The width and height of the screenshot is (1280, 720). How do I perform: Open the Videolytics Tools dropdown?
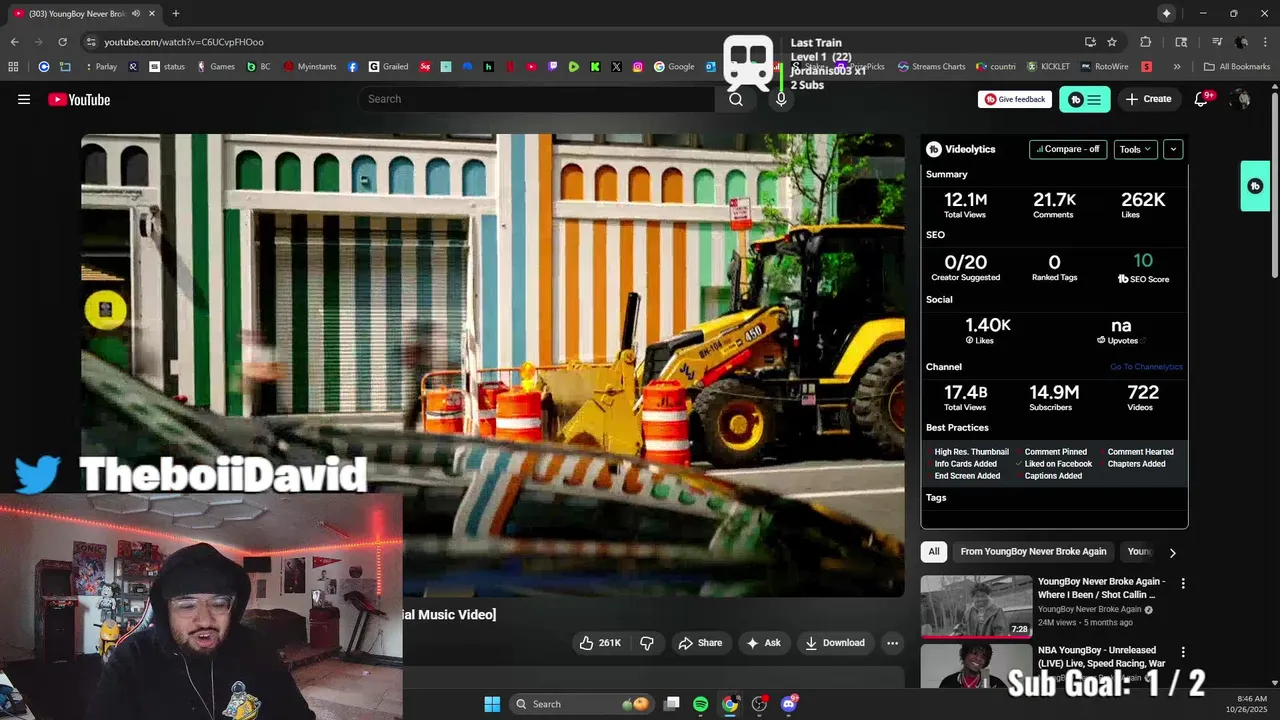[1136, 149]
